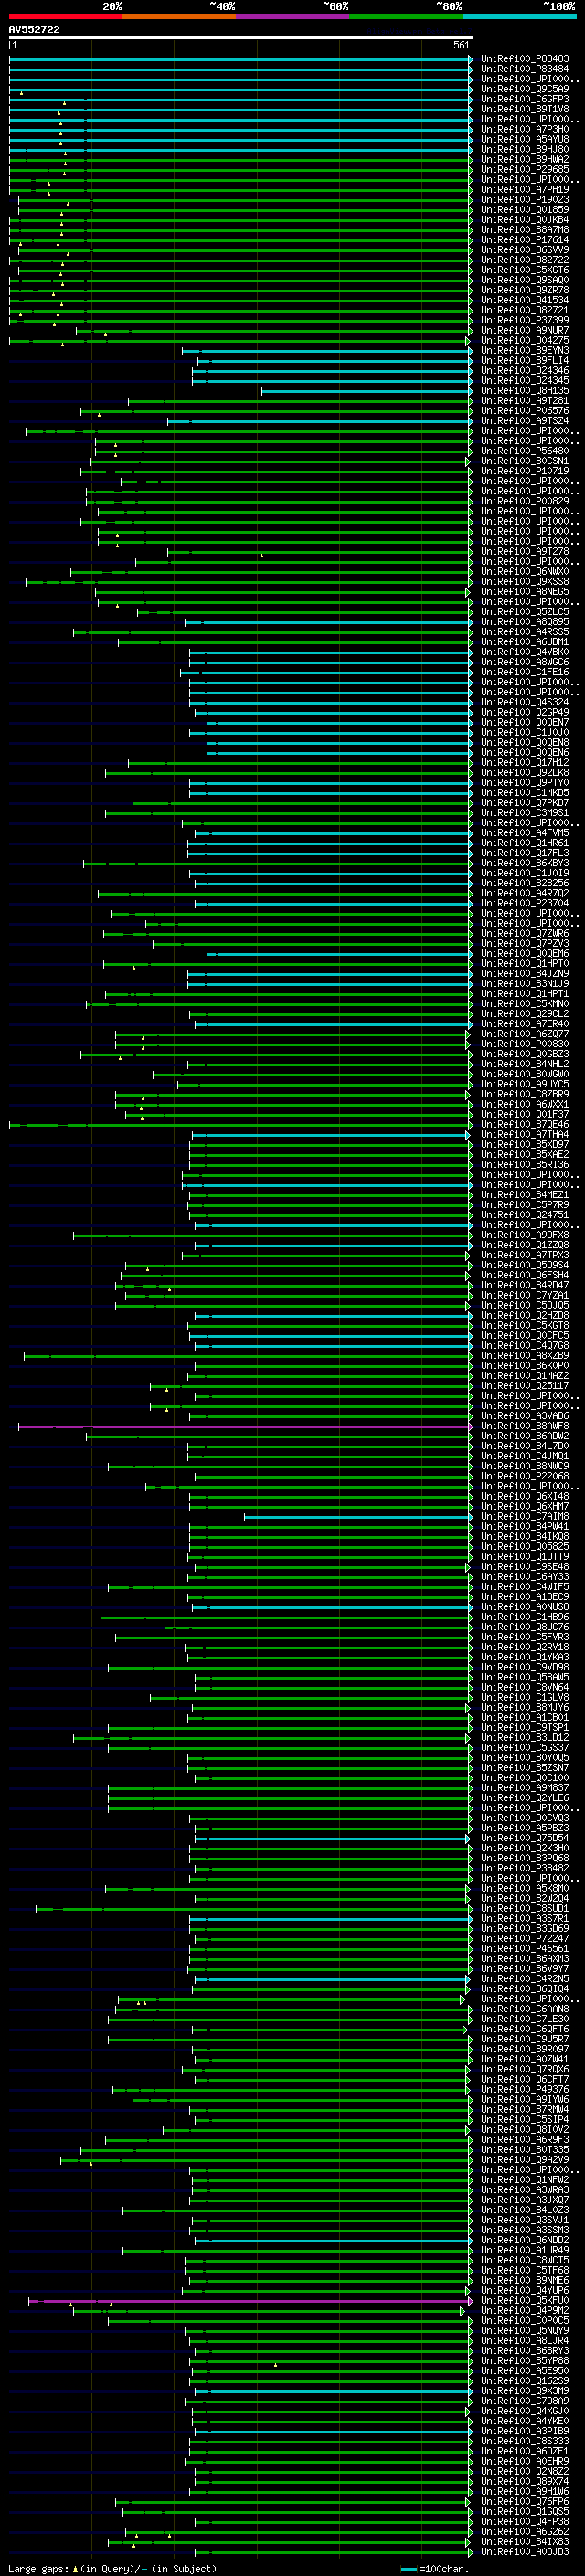Select the UniRef100_Q05825 label
Viewport: 585px width, 2576px height.
[x=525, y=1547]
